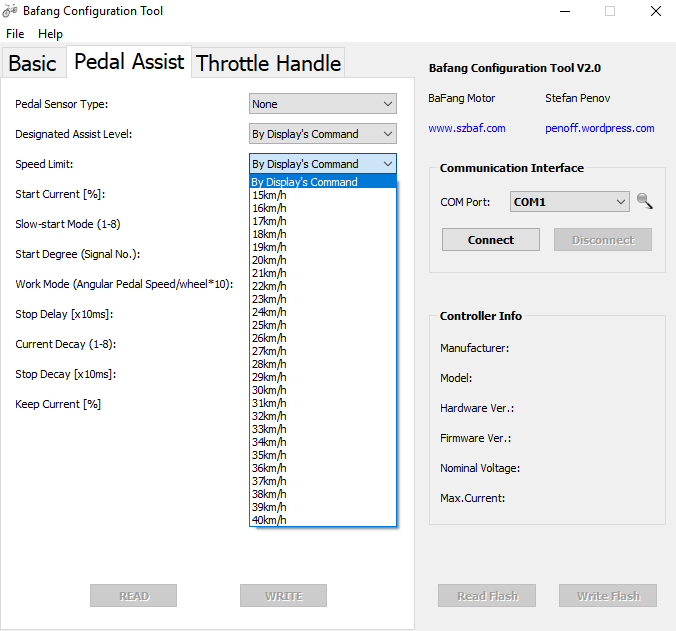This screenshot has height=631, width=676.
Task: Switch to the Throttle Handle tab
Action: [268, 63]
